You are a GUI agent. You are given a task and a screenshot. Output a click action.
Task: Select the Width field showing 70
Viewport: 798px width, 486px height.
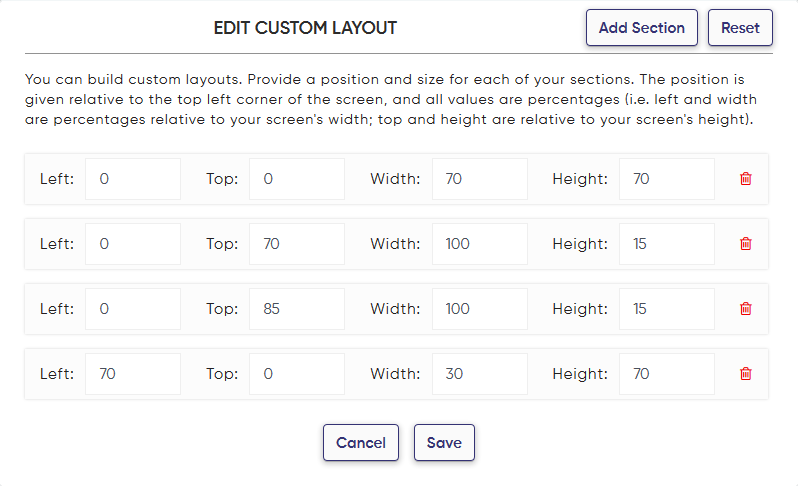click(479, 179)
